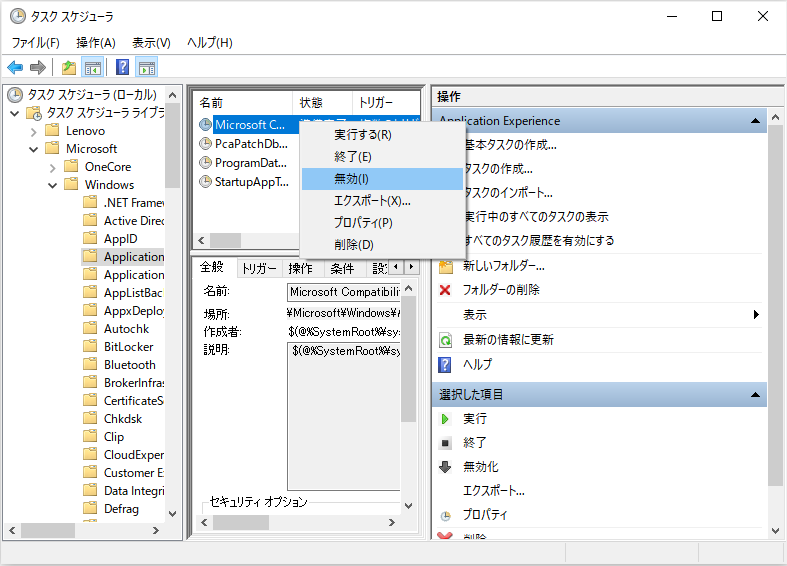Click the green play Run icon
Screen dimensions: 787x566
coord(445,418)
